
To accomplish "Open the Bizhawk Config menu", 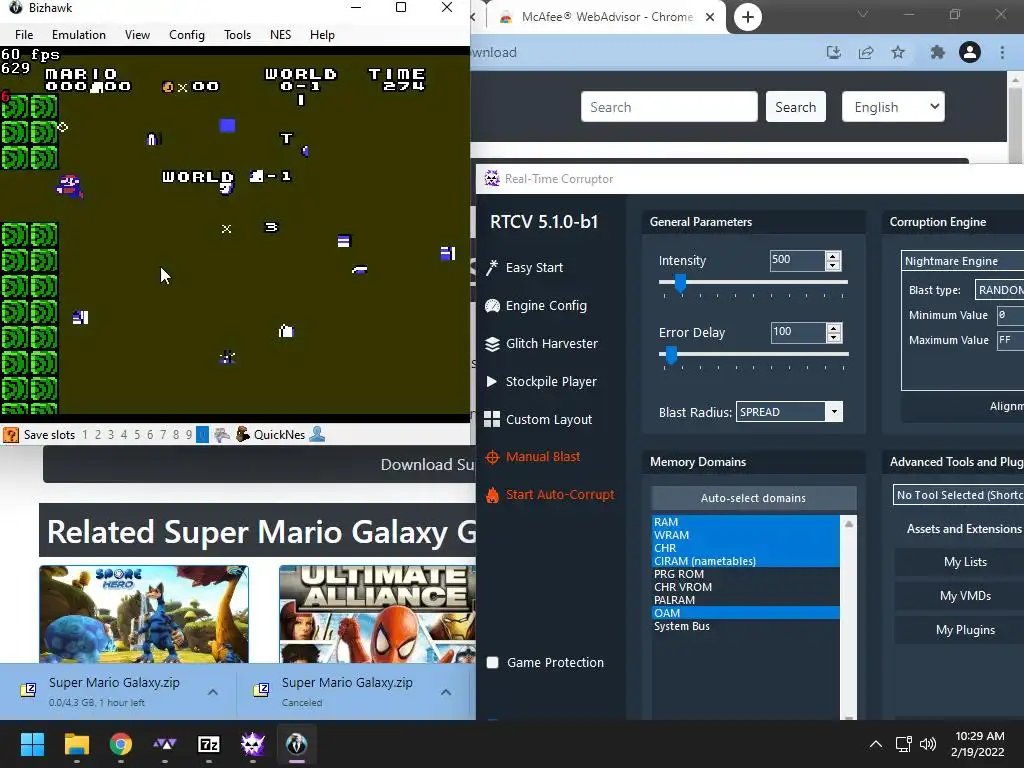I will [187, 35].
